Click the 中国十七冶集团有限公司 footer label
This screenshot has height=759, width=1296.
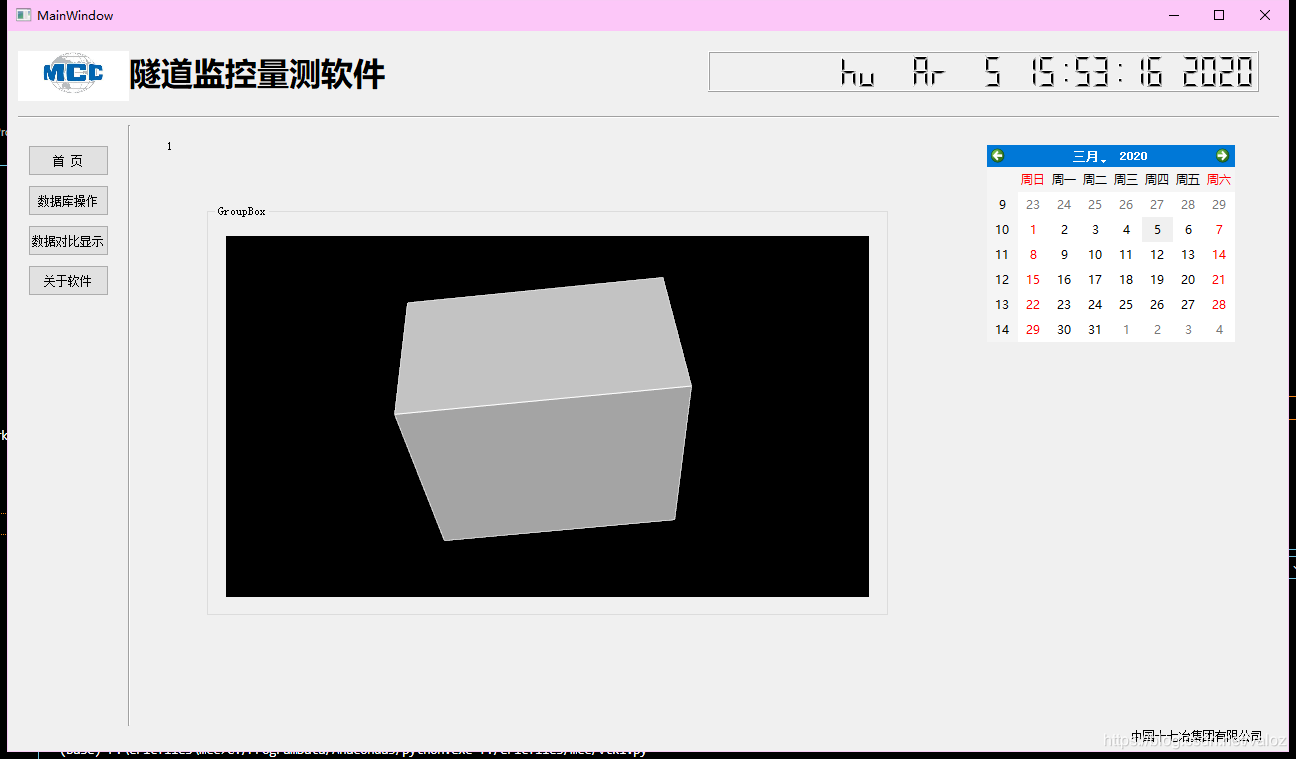[1196, 736]
